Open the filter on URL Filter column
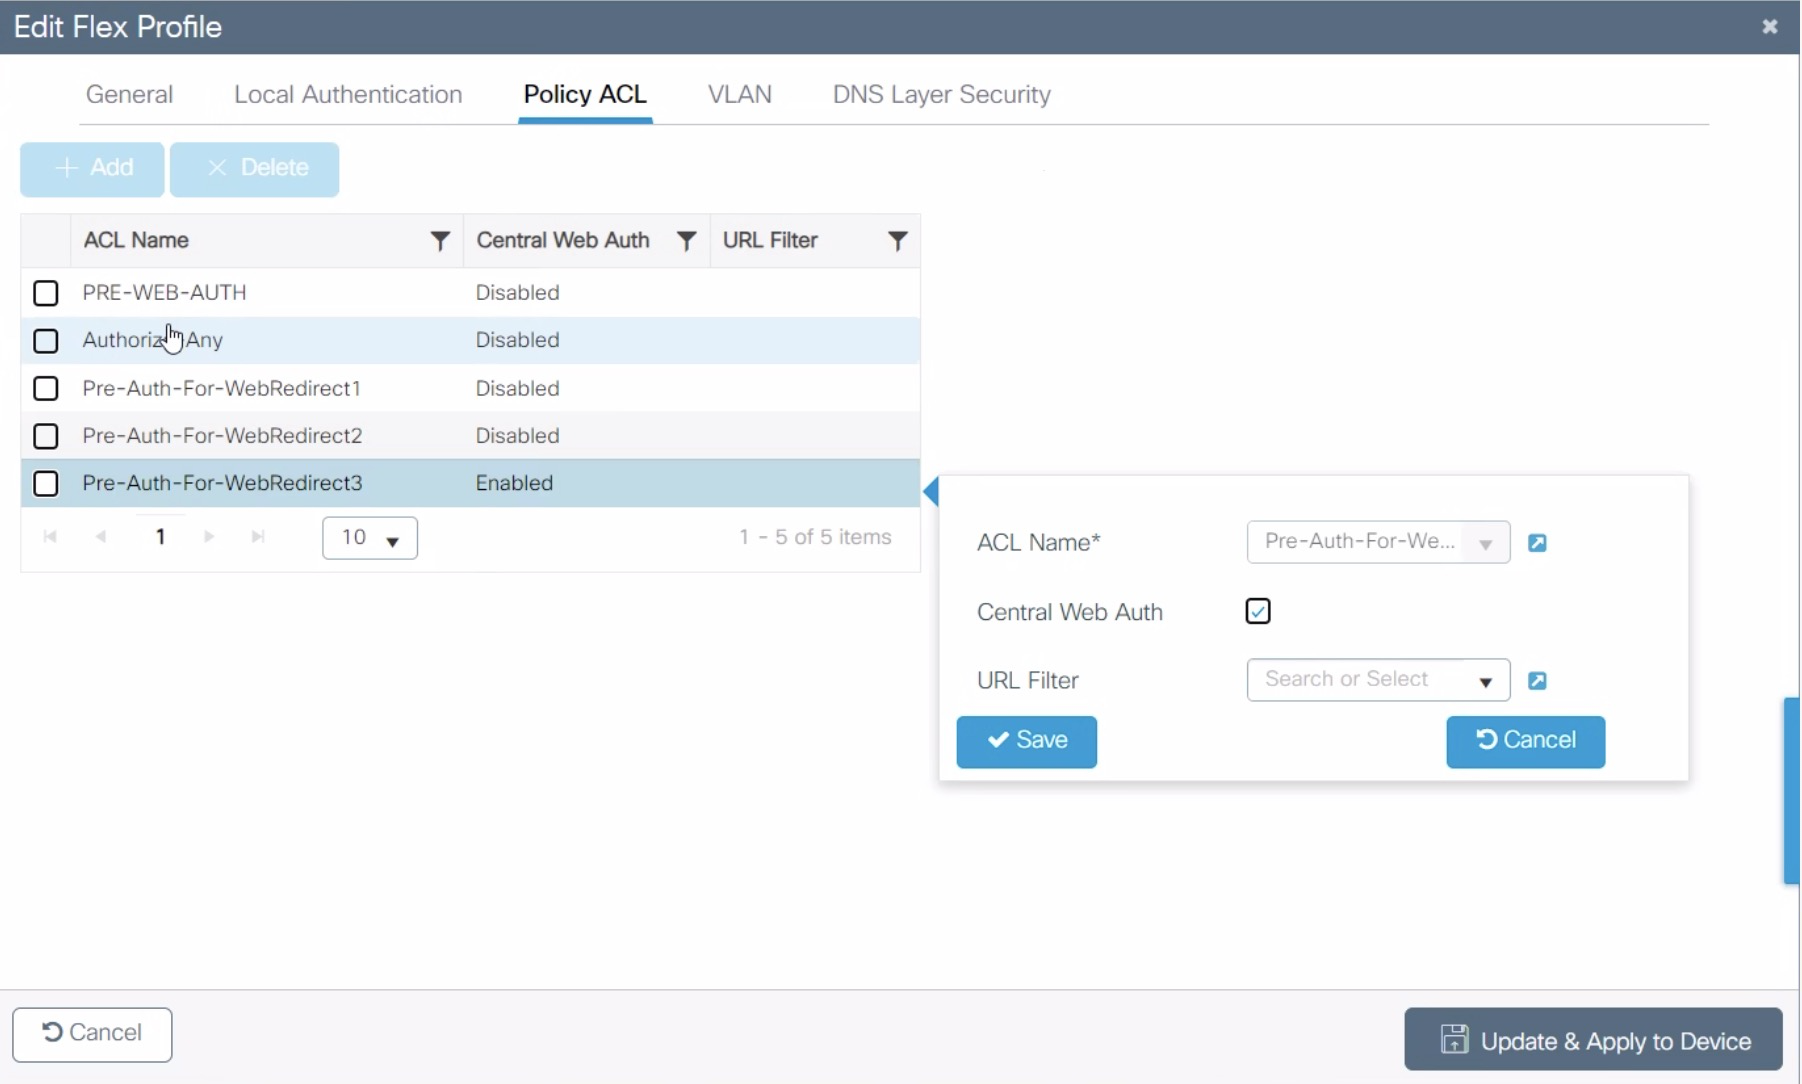This screenshot has width=1802, height=1084. (897, 240)
